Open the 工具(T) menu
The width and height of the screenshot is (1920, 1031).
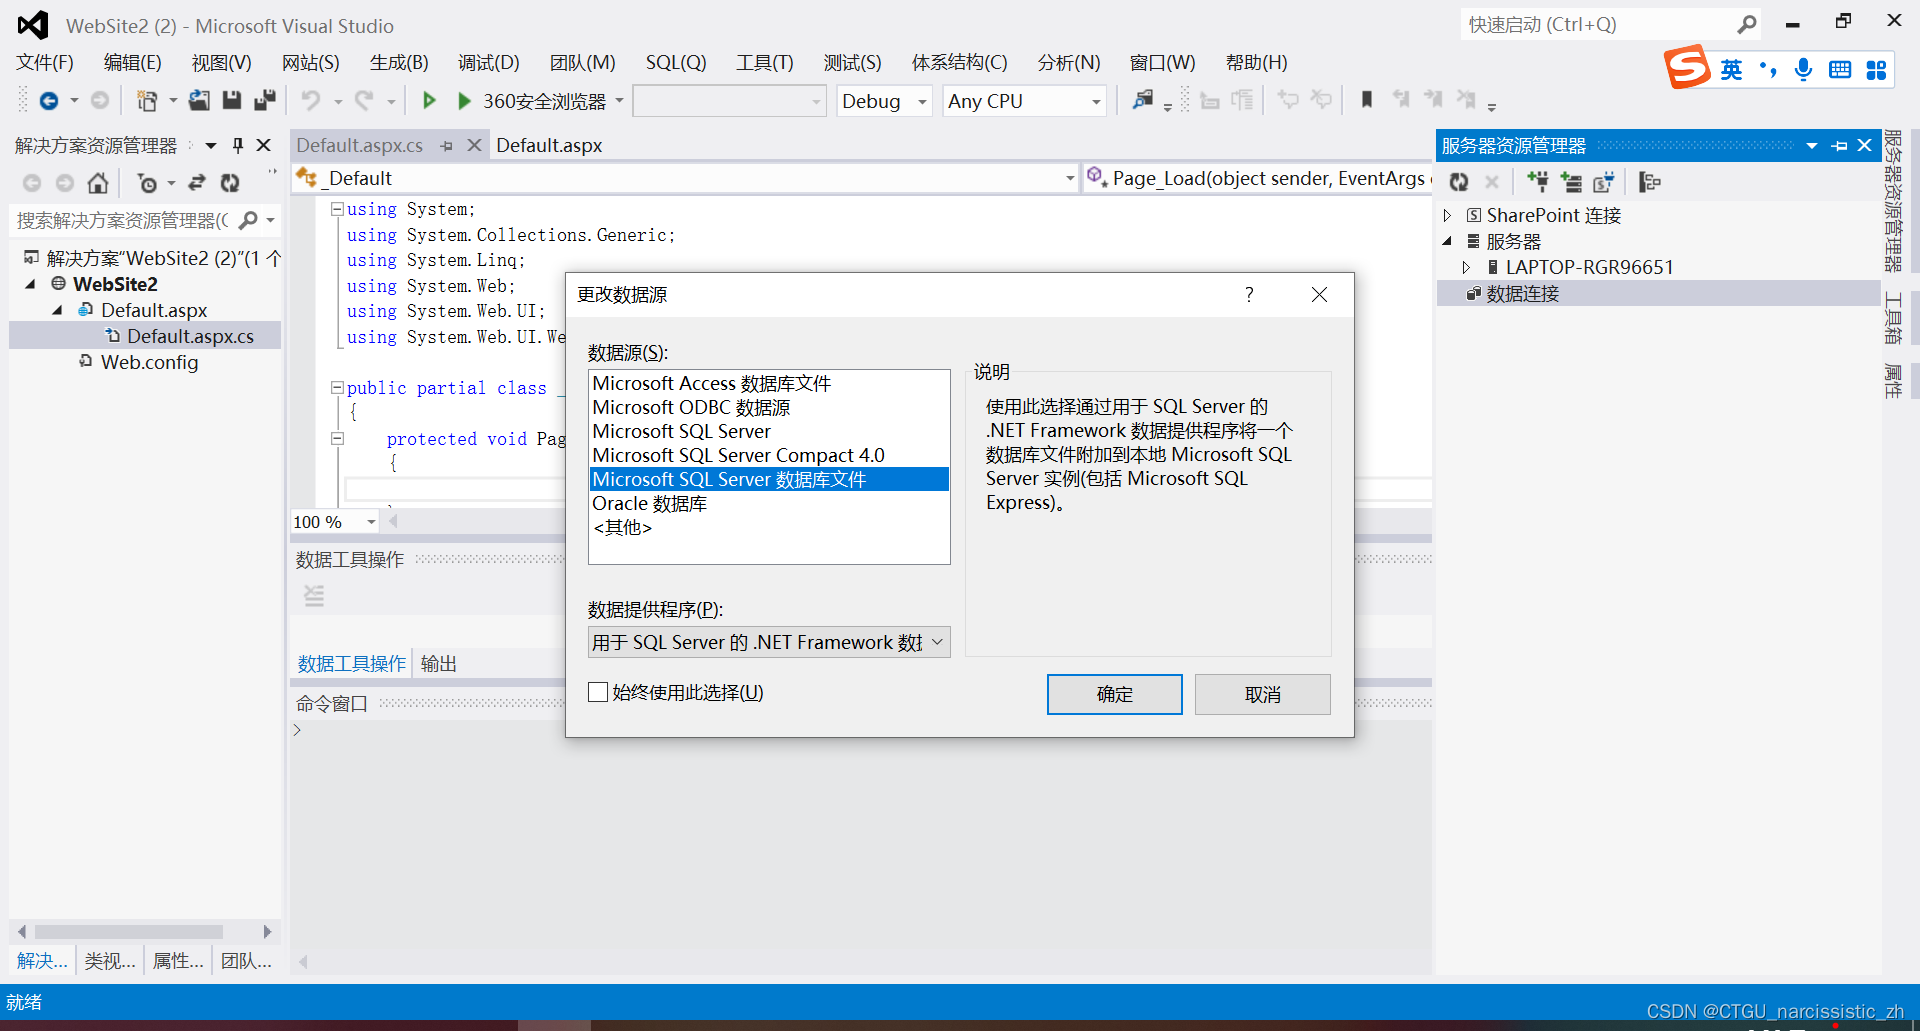(x=765, y=62)
